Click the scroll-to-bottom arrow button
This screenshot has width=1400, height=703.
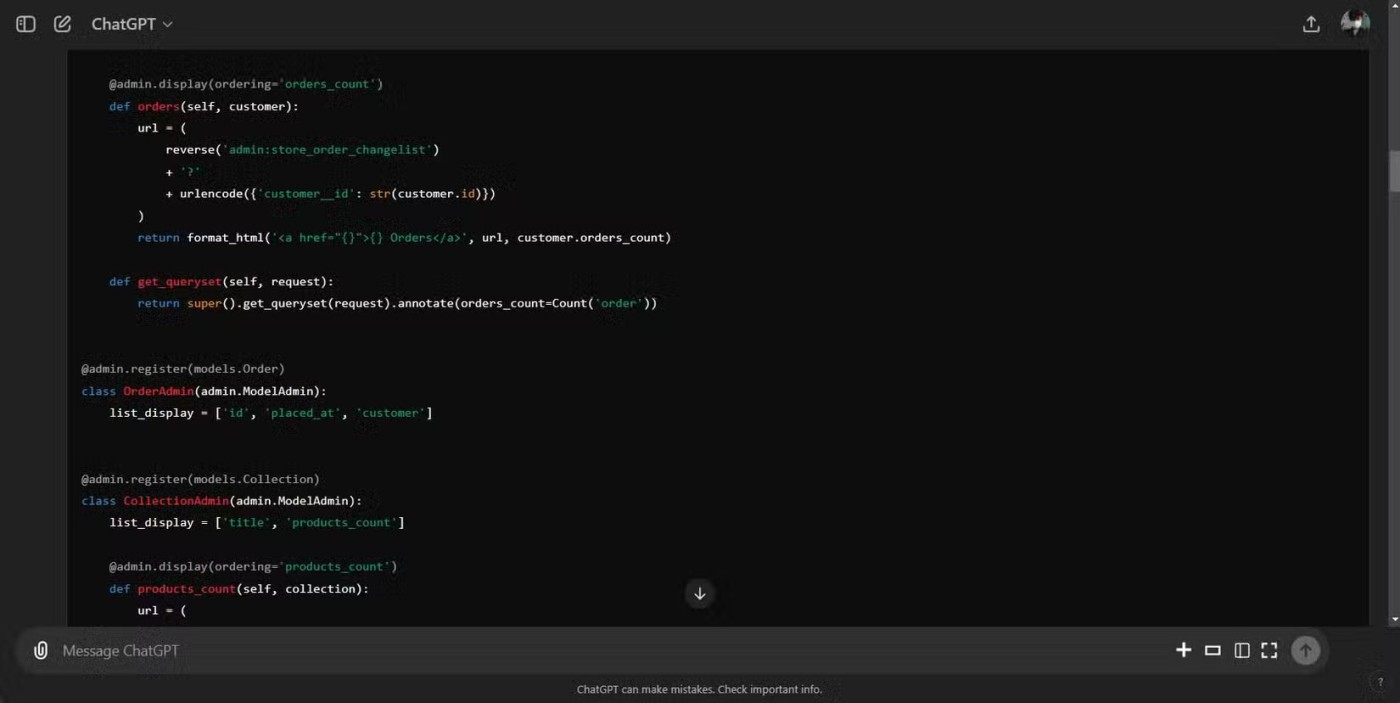coord(700,594)
